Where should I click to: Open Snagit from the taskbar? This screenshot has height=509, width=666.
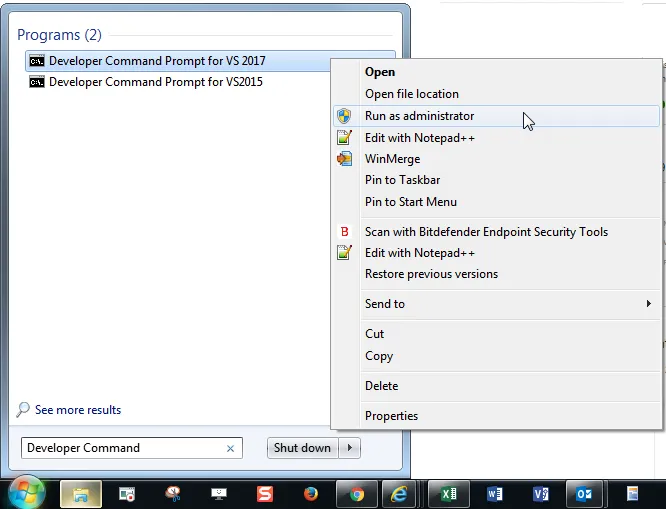coord(265,494)
